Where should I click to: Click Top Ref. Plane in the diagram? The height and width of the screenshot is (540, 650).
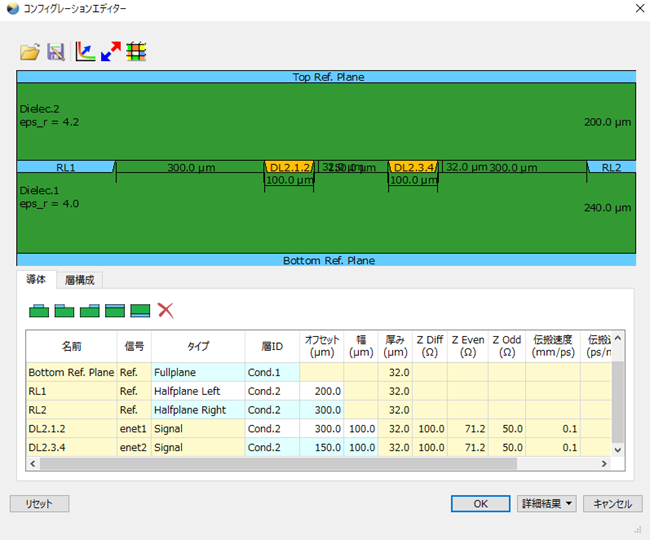[326, 77]
